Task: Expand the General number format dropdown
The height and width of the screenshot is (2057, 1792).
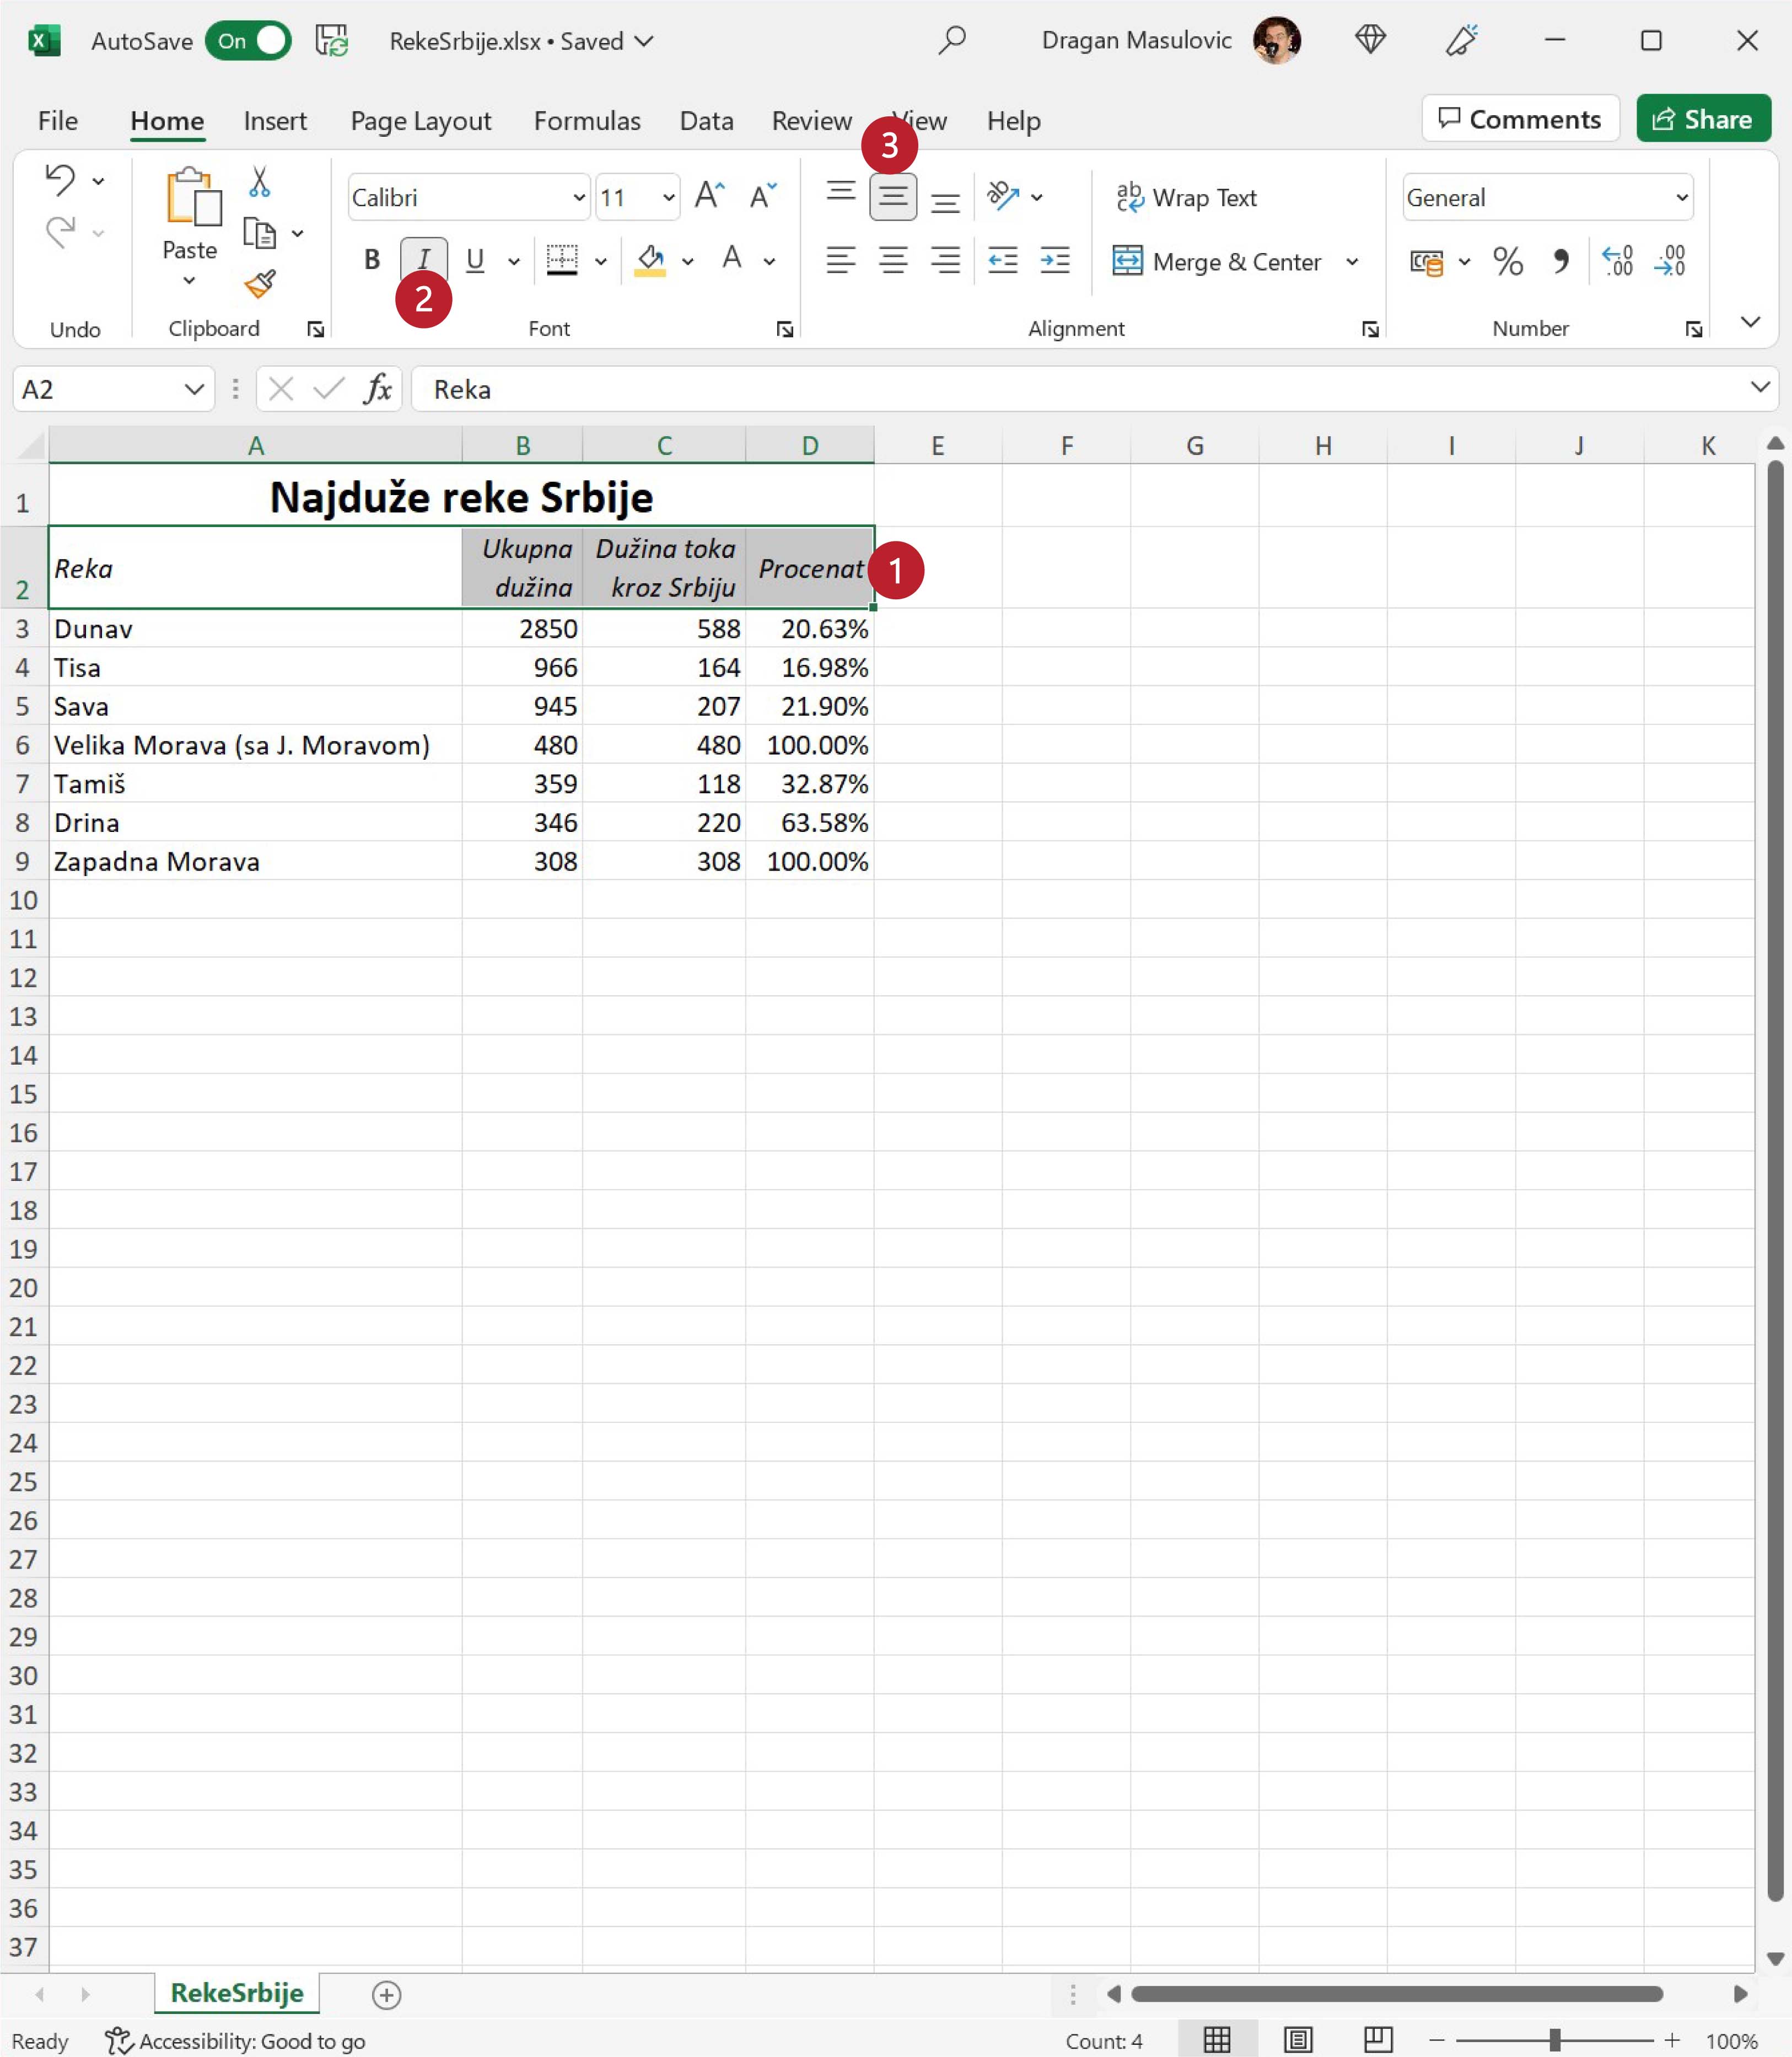Action: pyautogui.click(x=1682, y=198)
